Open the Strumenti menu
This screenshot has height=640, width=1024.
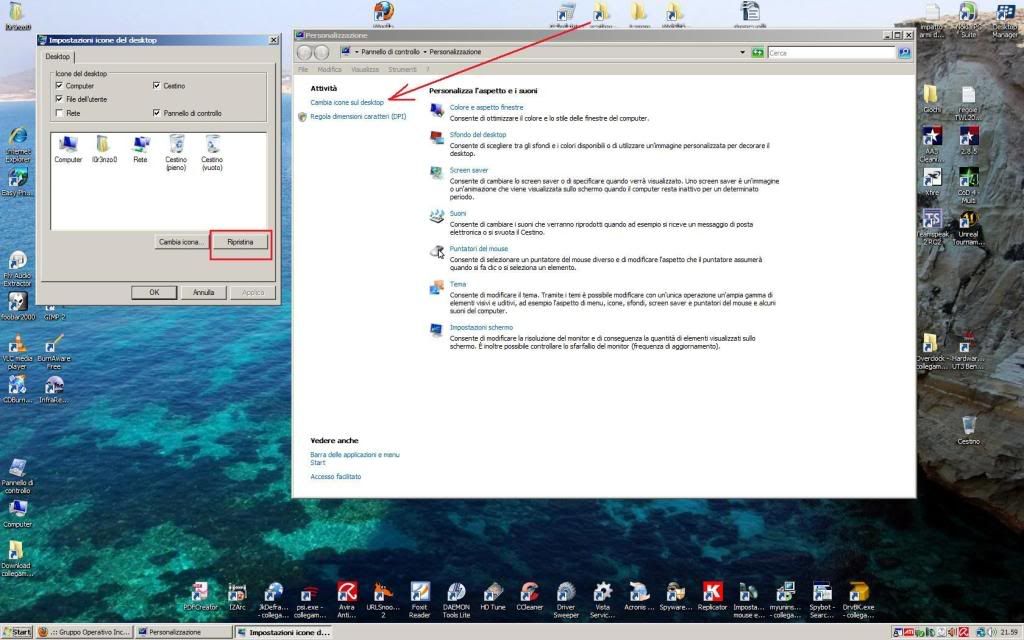point(402,70)
